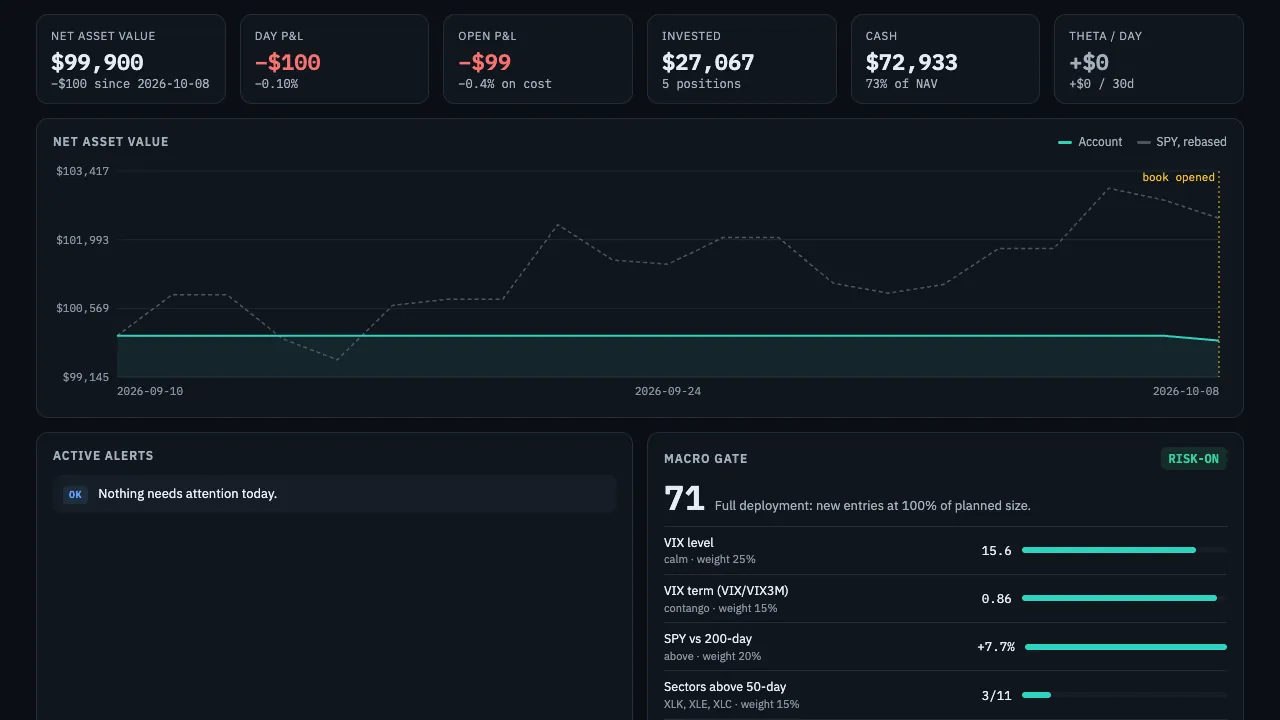This screenshot has height=720, width=1280.
Task: Click the OK badge in Active Alerts
Action: [75, 494]
